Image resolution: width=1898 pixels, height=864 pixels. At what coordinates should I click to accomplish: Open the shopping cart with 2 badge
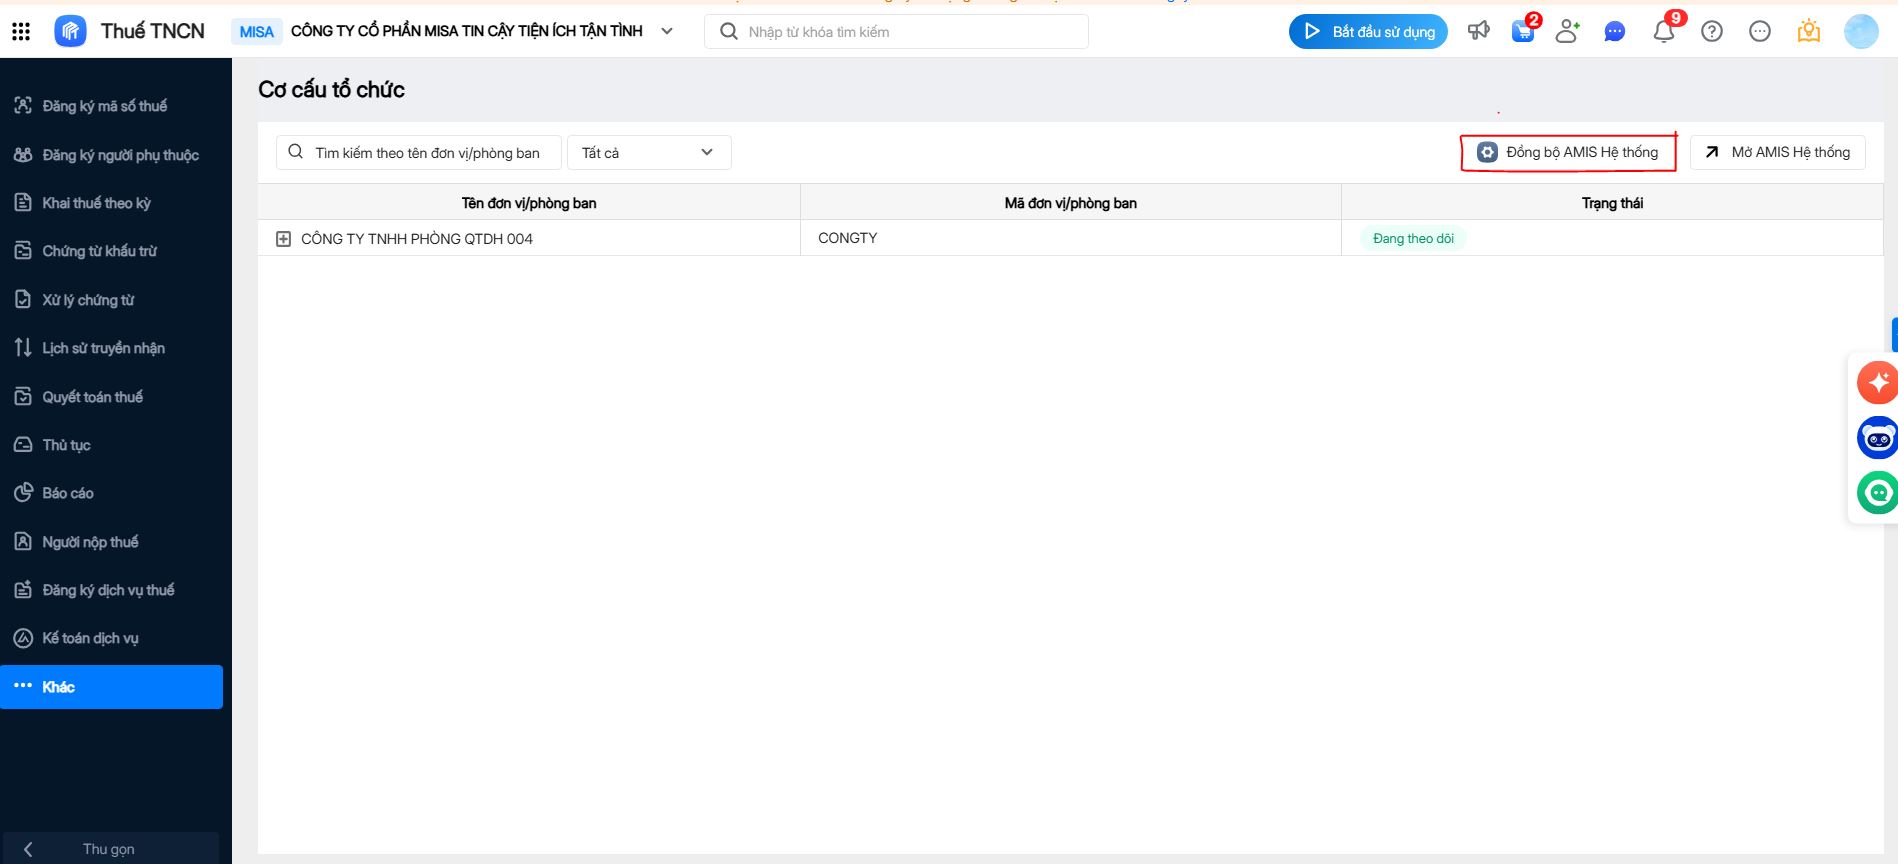[x=1523, y=32]
